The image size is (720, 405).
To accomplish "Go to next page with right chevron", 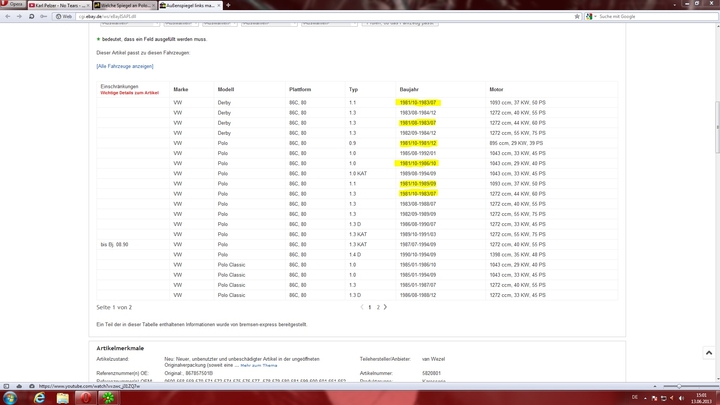I will tap(385, 307).
